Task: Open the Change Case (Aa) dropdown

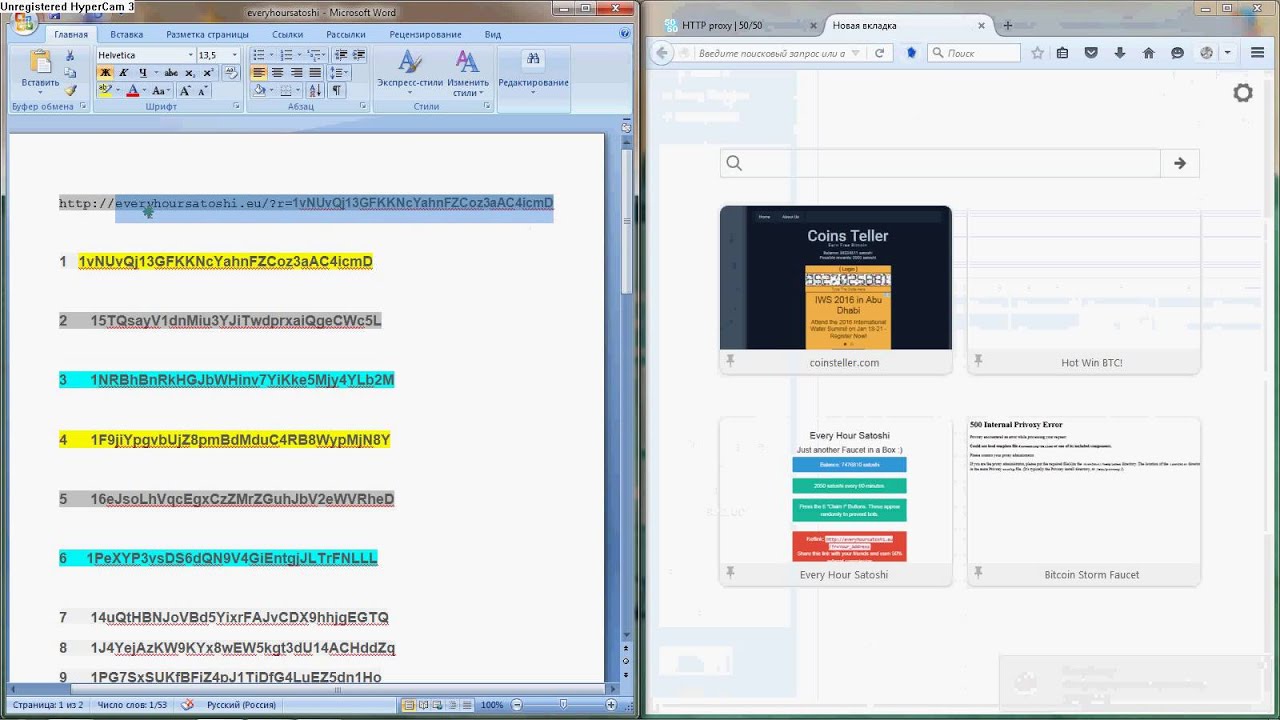Action: click(160, 91)
